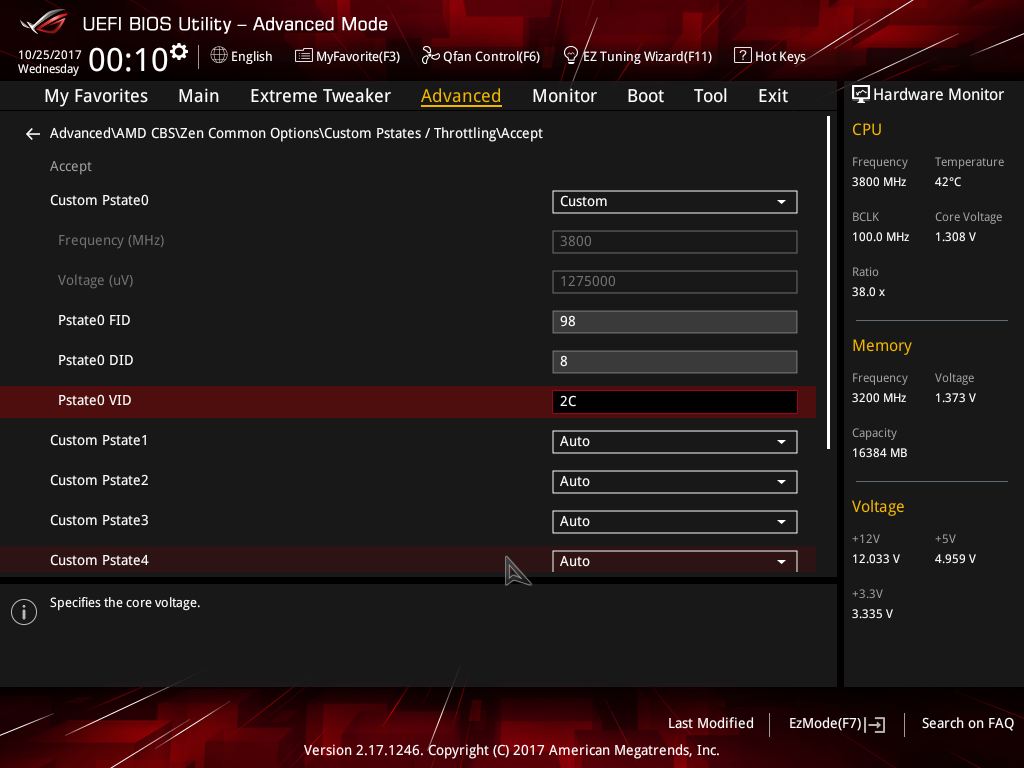Viewport: 1024px width, 768px height.
Task: Click the CPU Ratio 38.0 x value
Action: tap(868, 292)
